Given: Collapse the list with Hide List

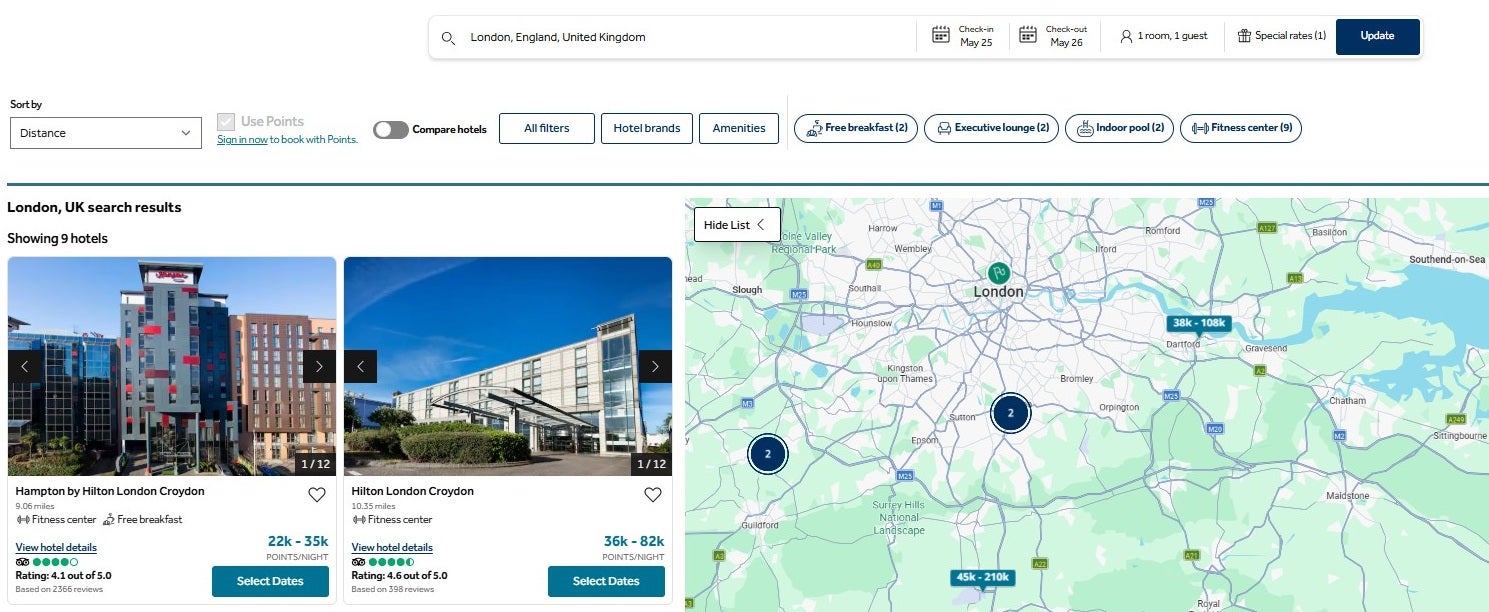Looking at the screenshot, I should 737,225.
